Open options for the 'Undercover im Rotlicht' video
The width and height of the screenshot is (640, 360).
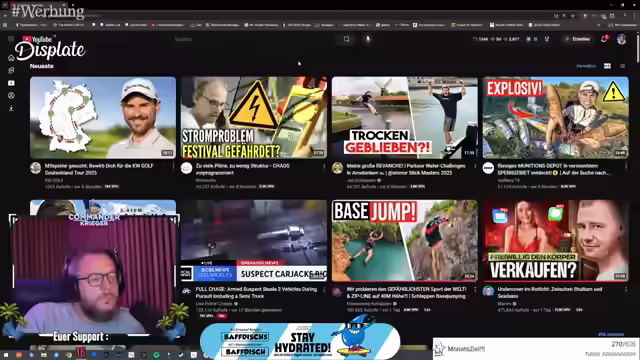[626, 289]
